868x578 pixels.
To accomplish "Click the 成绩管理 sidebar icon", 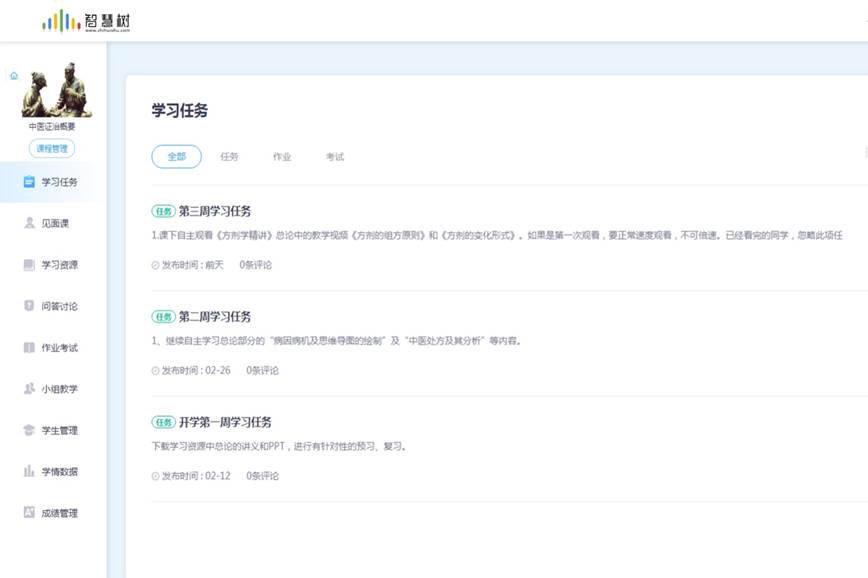I will pos(29,513).
